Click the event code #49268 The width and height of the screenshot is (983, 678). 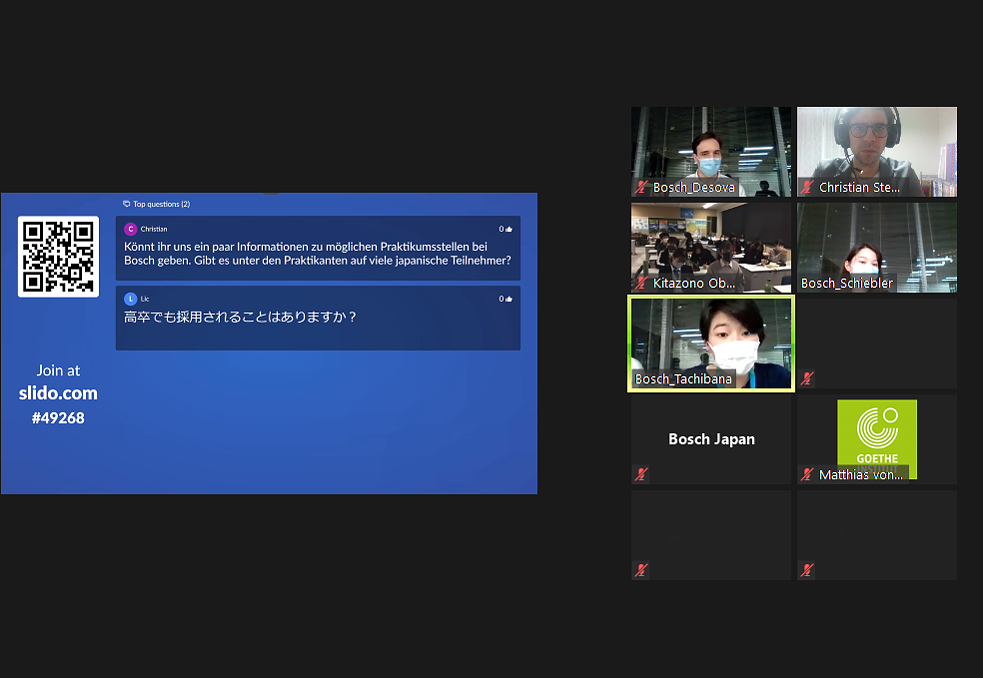click(58, 418)
